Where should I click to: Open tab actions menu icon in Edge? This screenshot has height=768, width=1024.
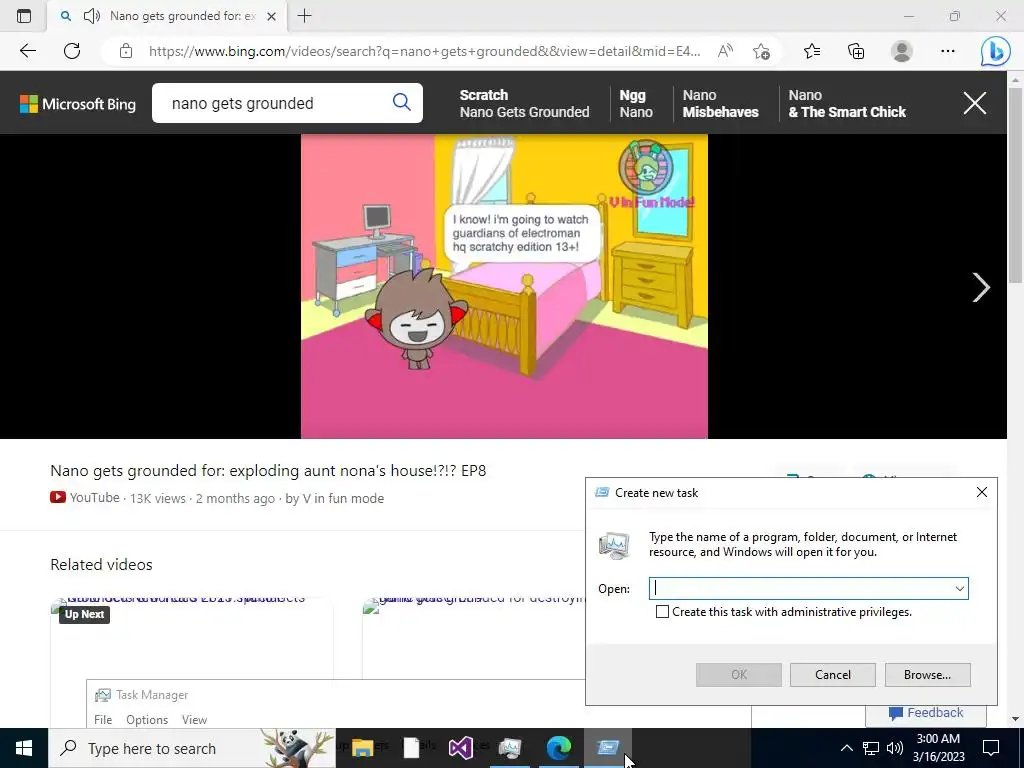click(x=24, y=16)
